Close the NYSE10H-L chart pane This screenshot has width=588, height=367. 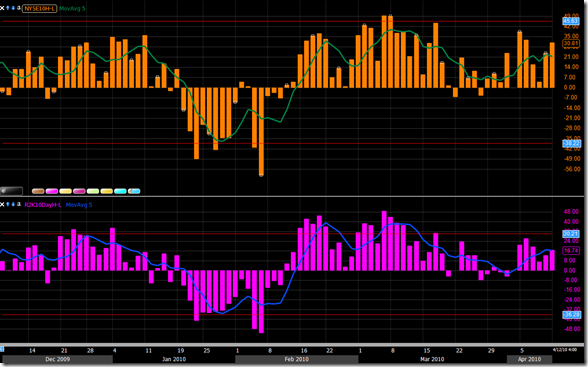pyautogui.click(x=2, y=8)
